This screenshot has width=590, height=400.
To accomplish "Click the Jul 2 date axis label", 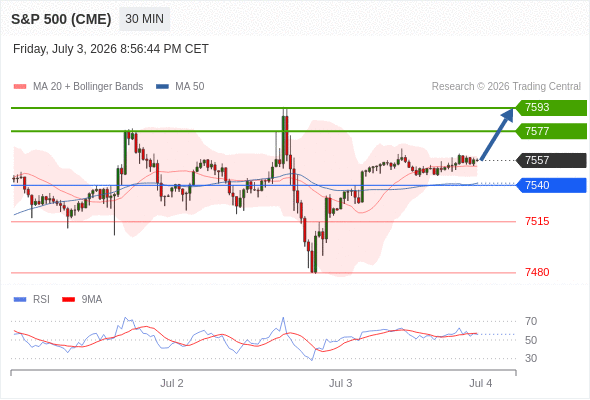I will (x=172, y=383).
